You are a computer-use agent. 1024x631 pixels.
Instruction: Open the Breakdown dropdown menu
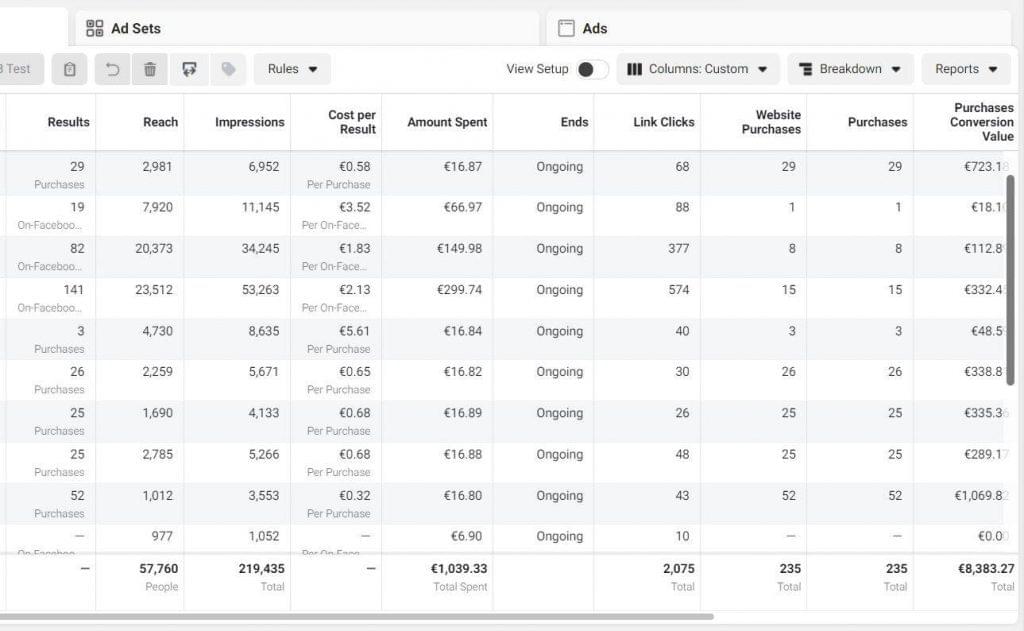click(x=850, y=69)
